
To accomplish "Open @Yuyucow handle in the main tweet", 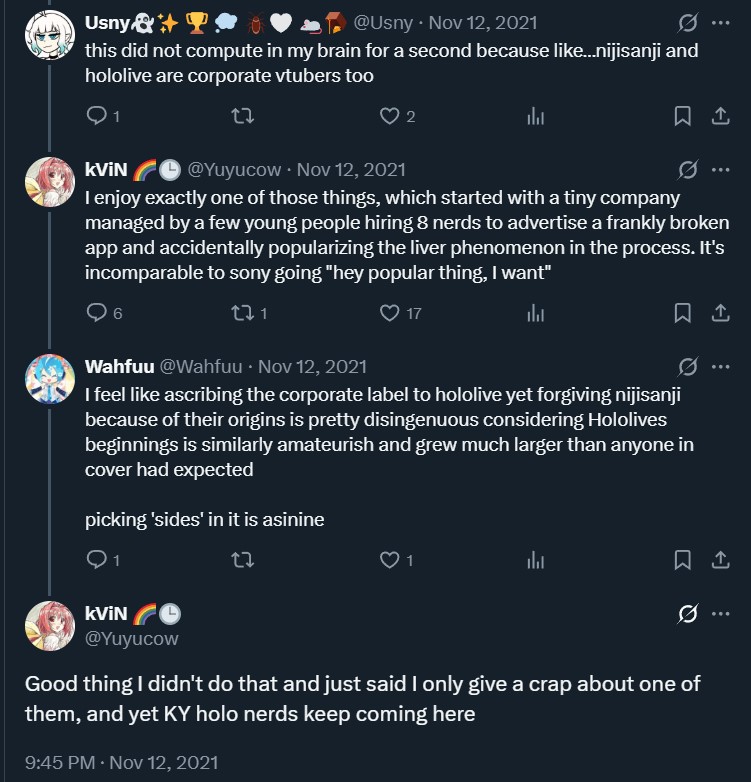I will [x=131, y=637].
